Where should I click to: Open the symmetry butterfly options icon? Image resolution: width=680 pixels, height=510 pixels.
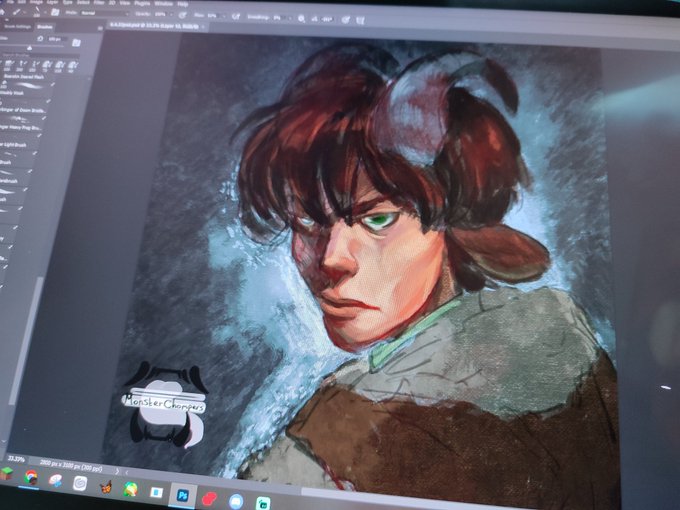[x=360, y=20]
